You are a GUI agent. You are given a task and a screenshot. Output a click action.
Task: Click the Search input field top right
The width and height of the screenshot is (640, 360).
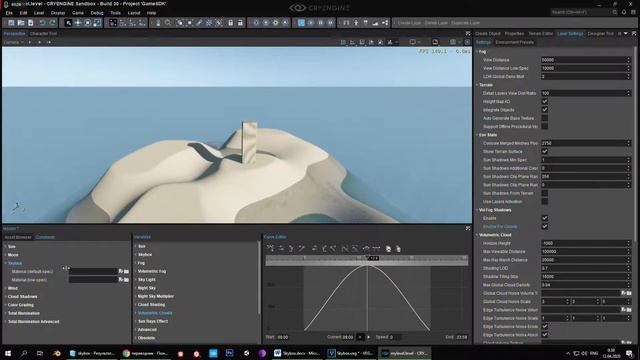[580, 12]
